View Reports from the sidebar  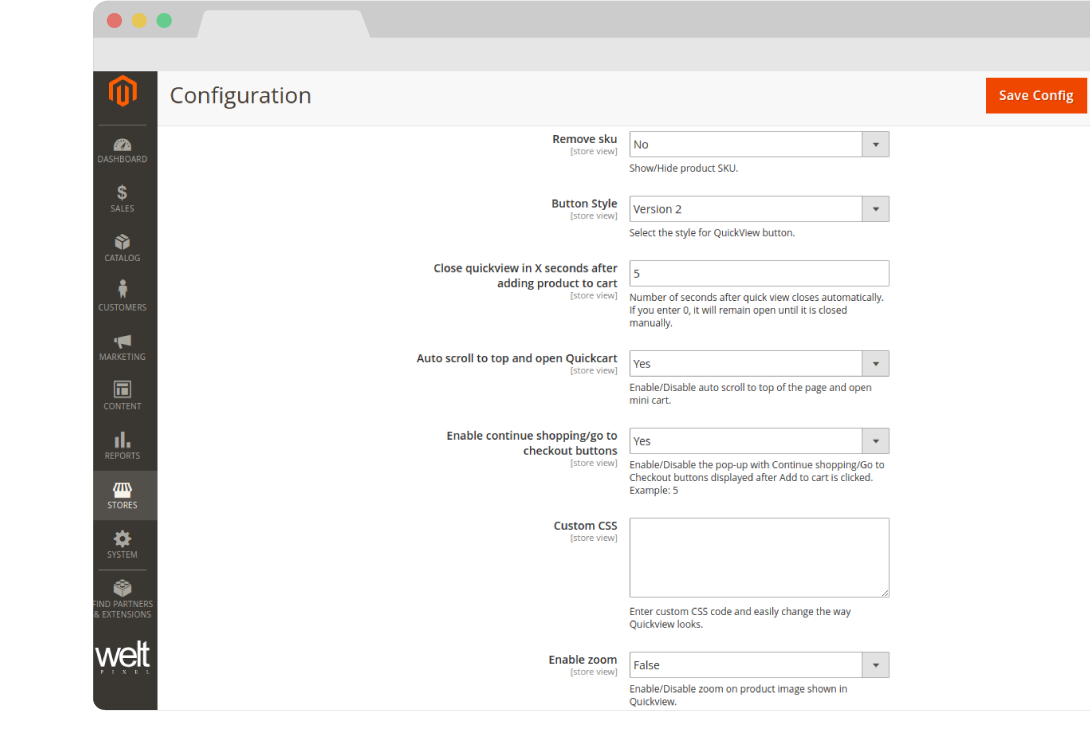point(122,445)
